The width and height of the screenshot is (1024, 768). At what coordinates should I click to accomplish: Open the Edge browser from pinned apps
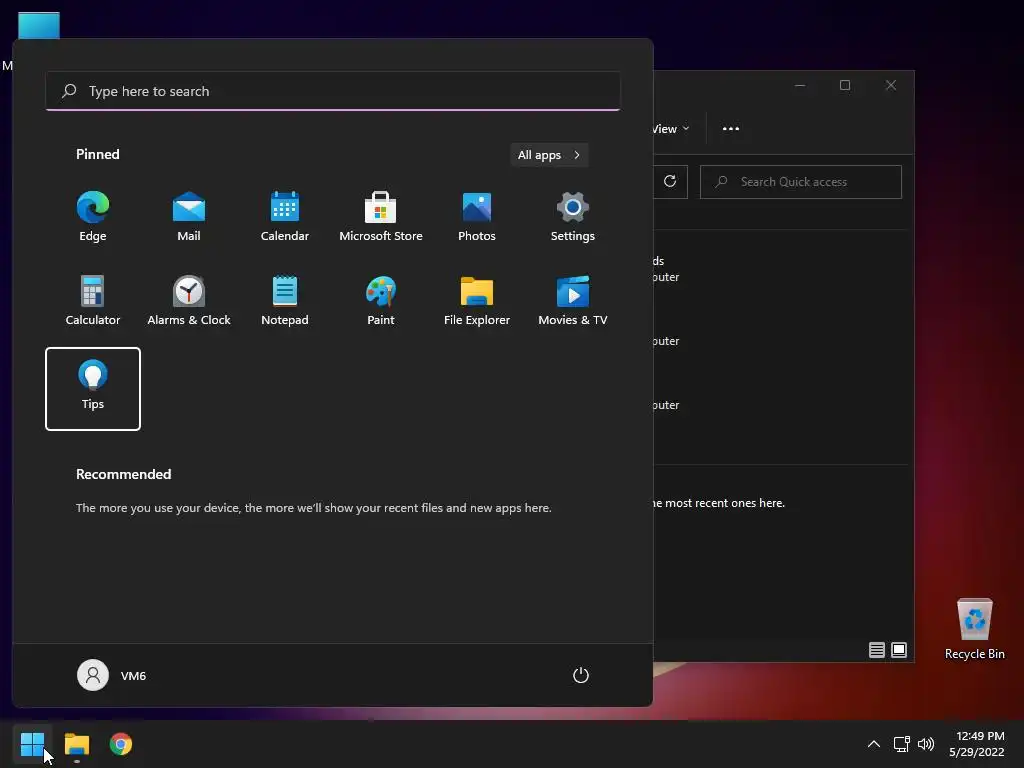coord(93,216)
